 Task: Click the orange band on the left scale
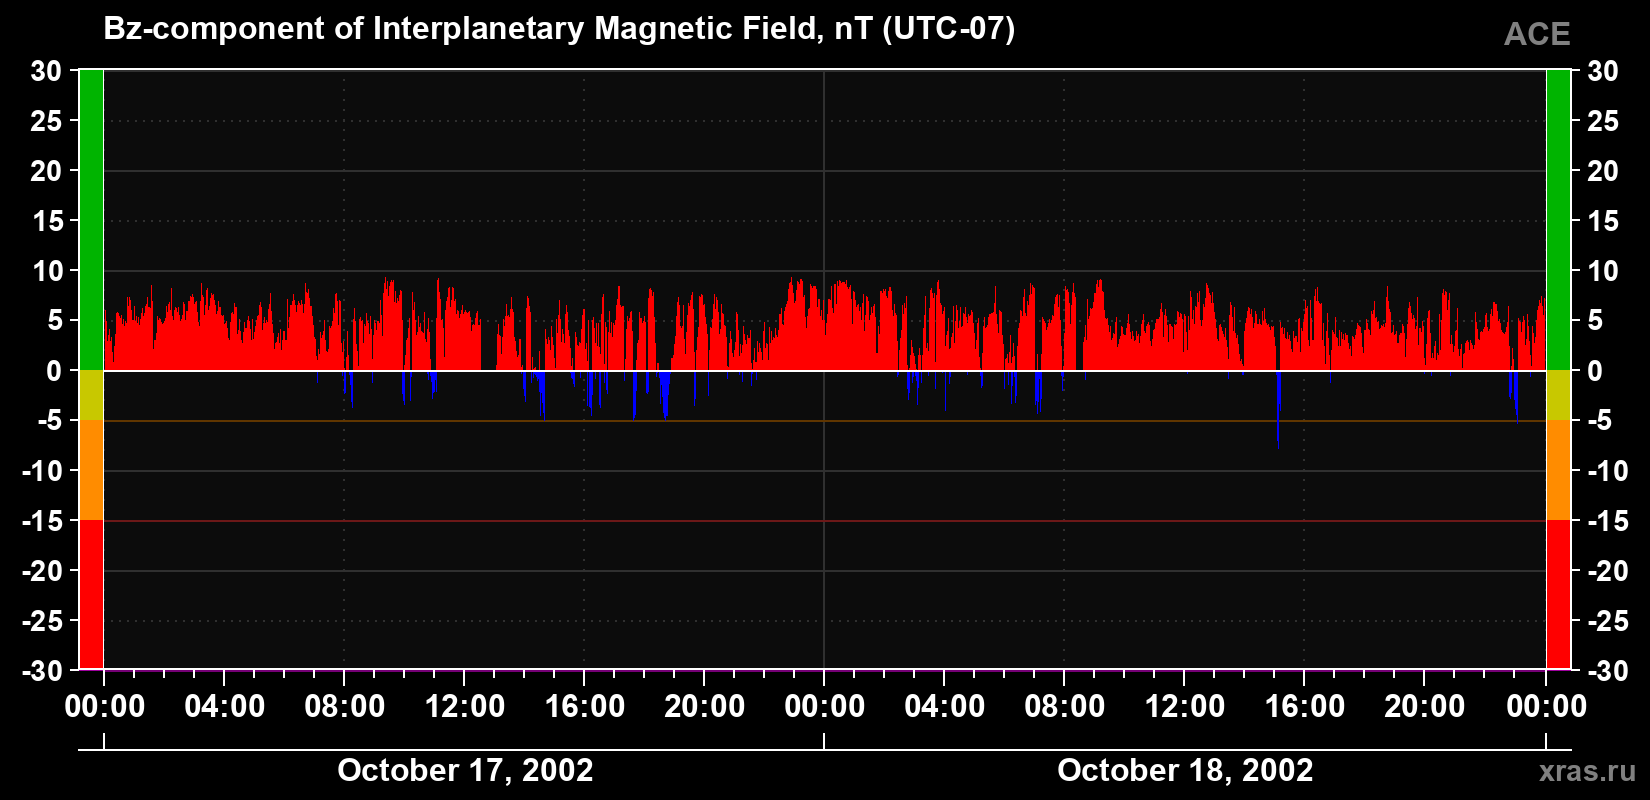(x=91, y=470)
